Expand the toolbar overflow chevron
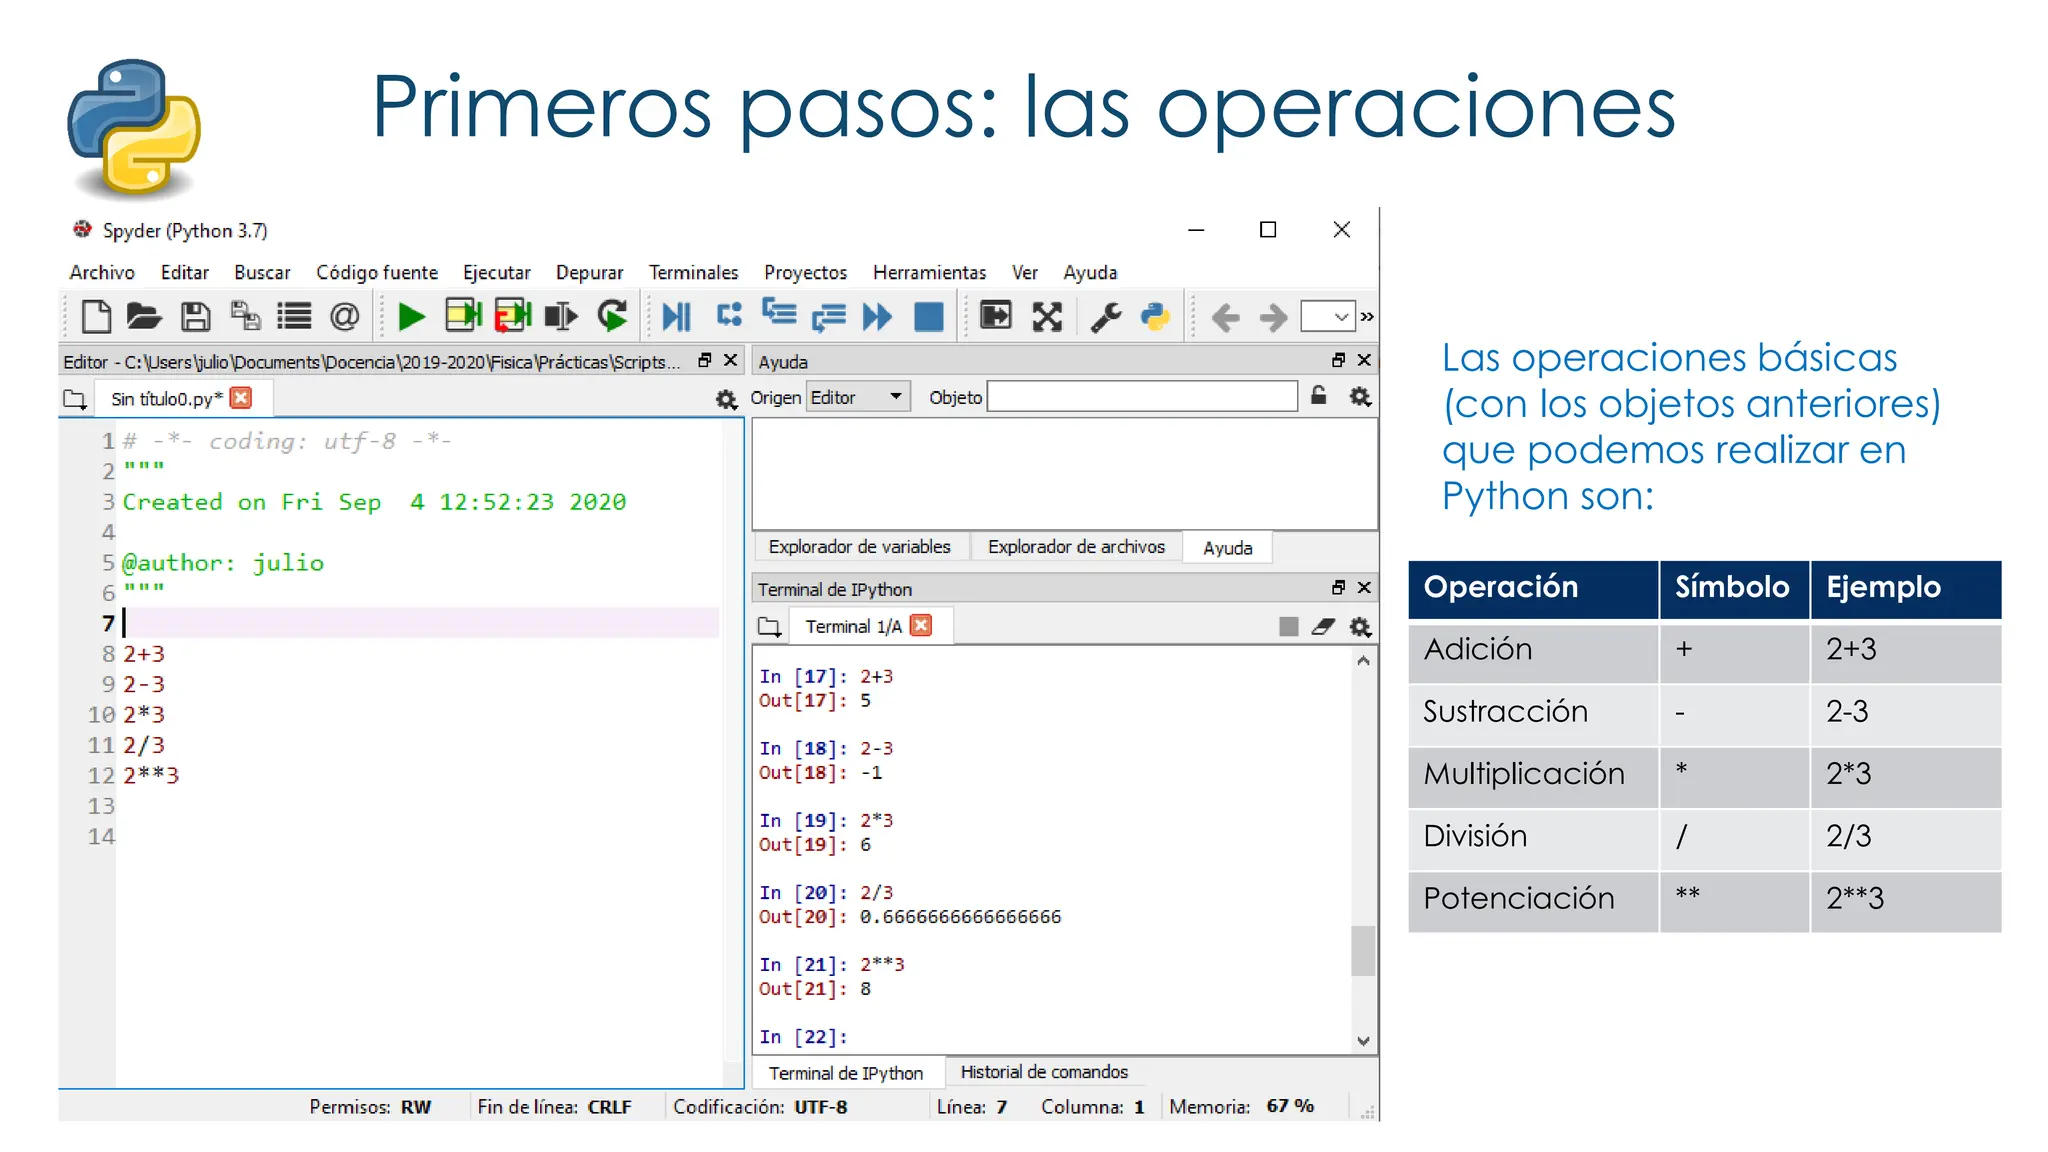 [x=1367, y=317]
